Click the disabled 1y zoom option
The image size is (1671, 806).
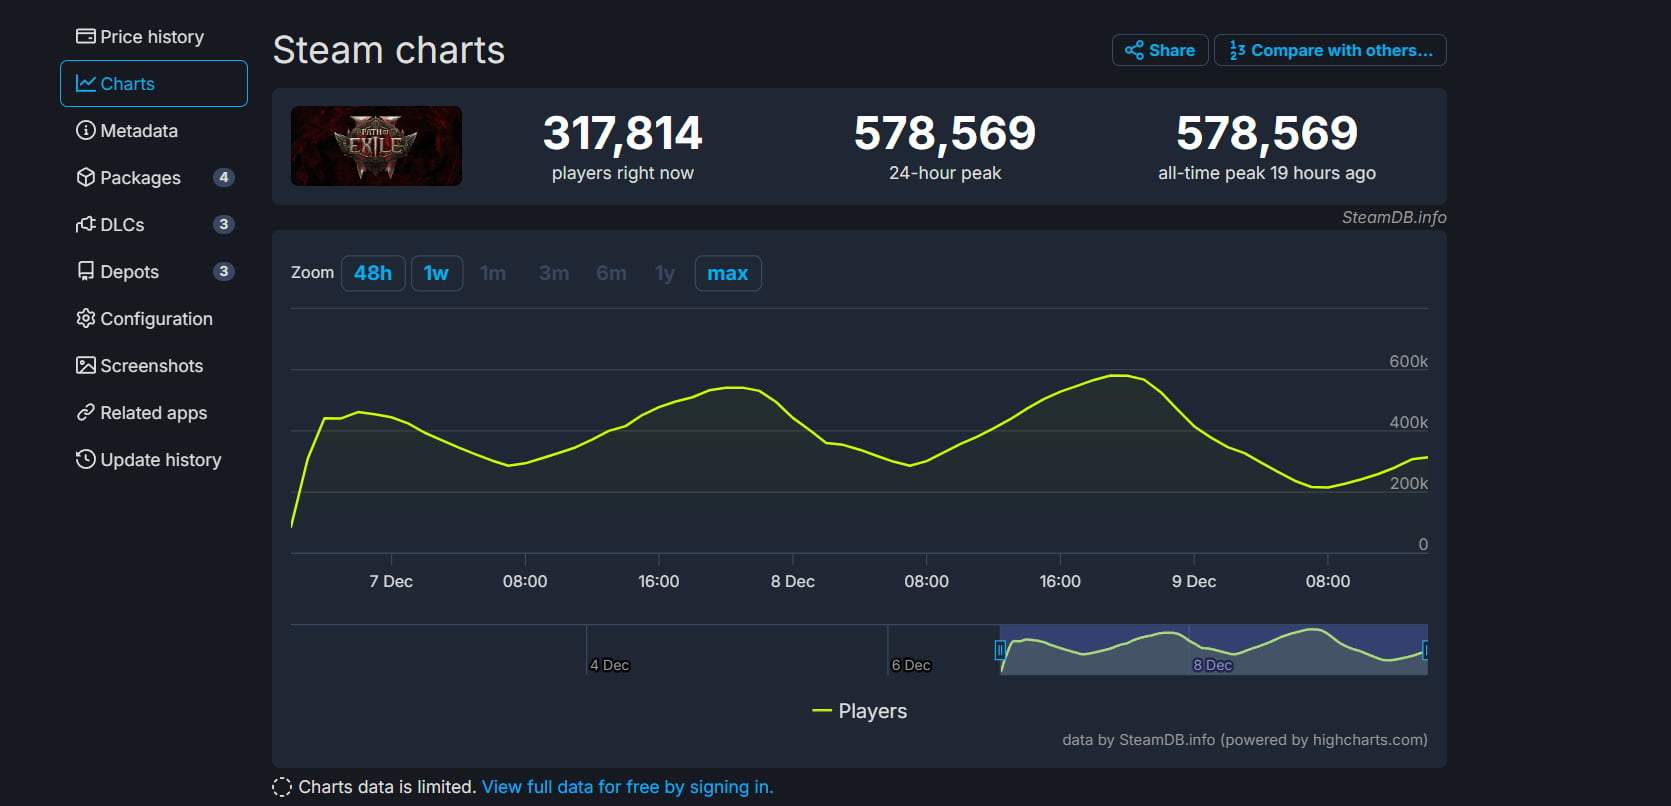(665, 273)
